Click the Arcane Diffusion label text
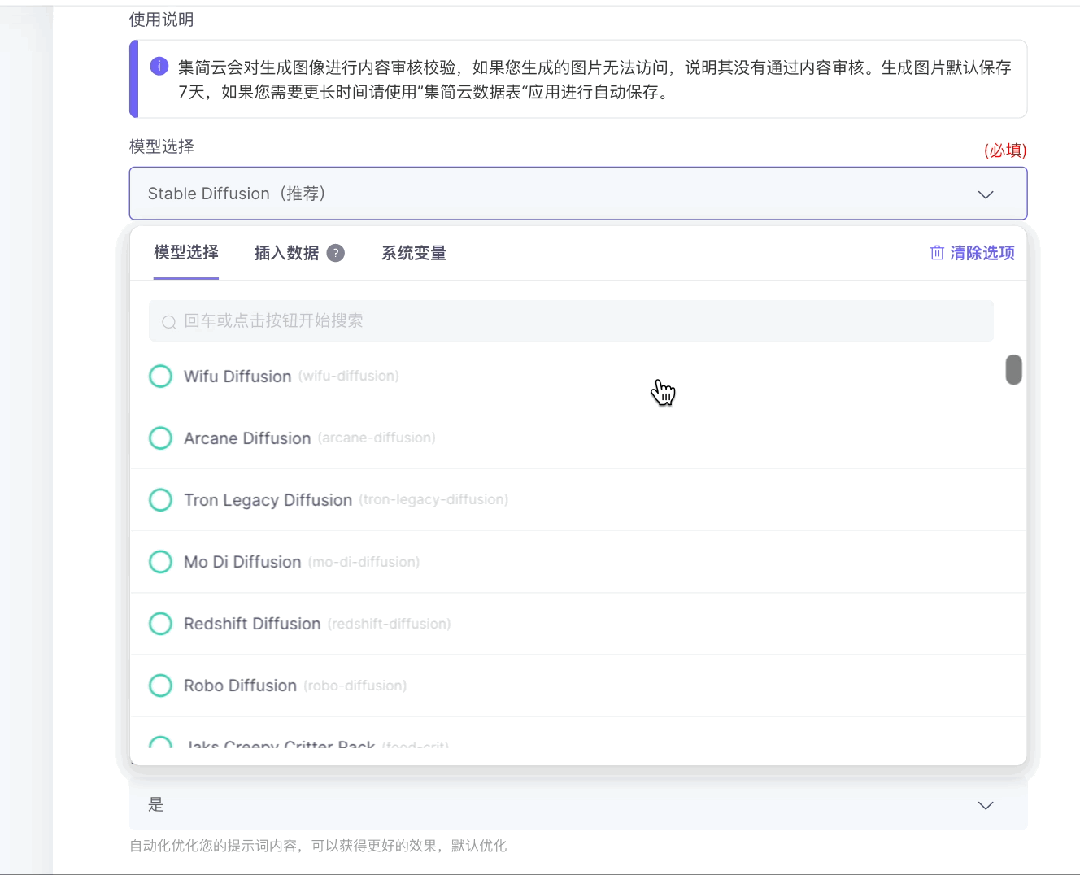 [x=247, y=438]
